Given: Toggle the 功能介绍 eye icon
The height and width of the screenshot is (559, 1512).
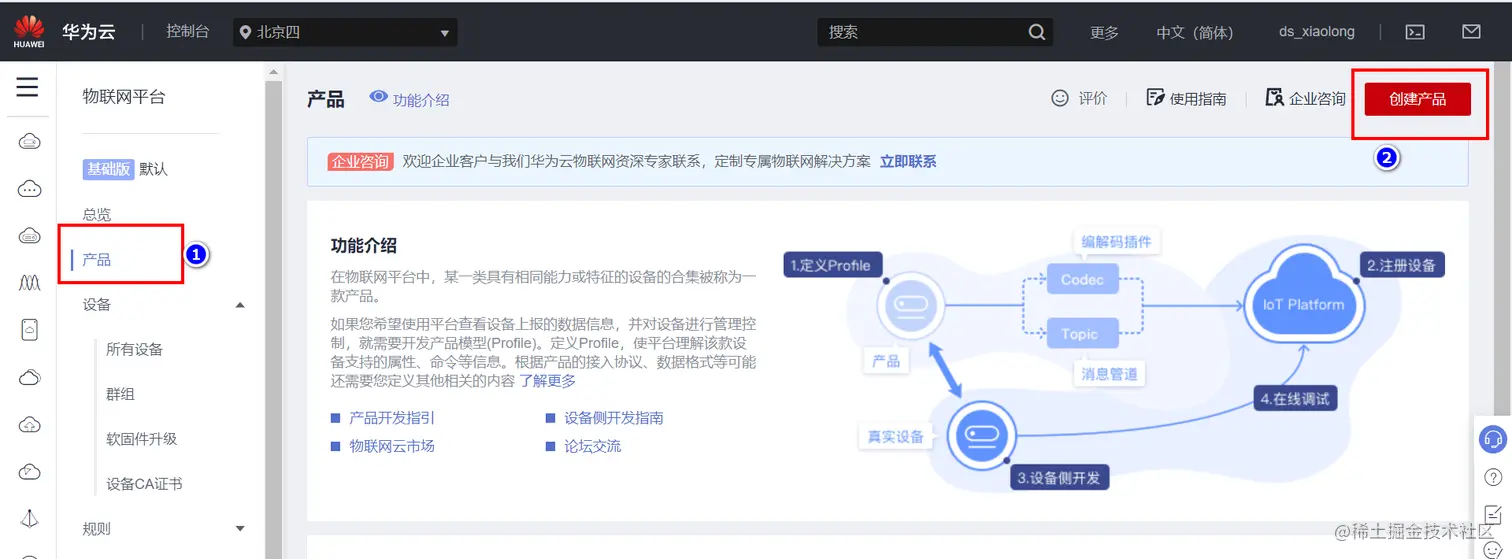Looking at the screenshot, I should [378, 97].
